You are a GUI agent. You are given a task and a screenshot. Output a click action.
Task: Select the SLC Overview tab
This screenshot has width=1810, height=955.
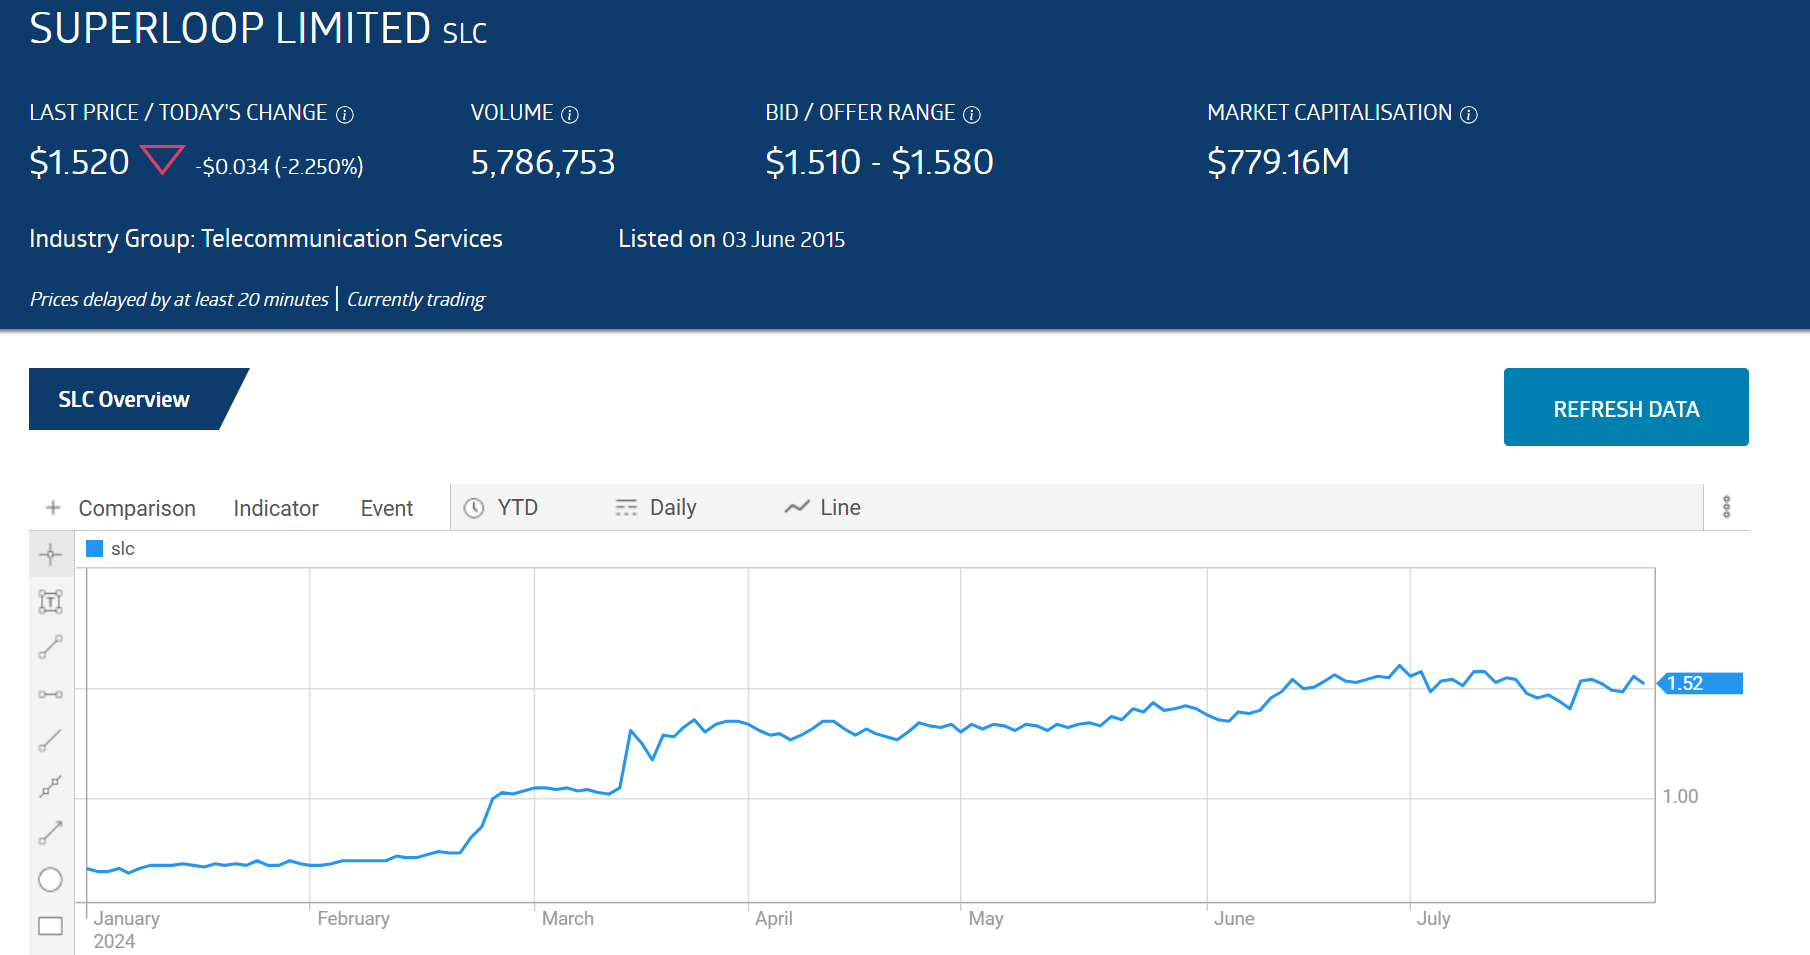coord(125,399)
